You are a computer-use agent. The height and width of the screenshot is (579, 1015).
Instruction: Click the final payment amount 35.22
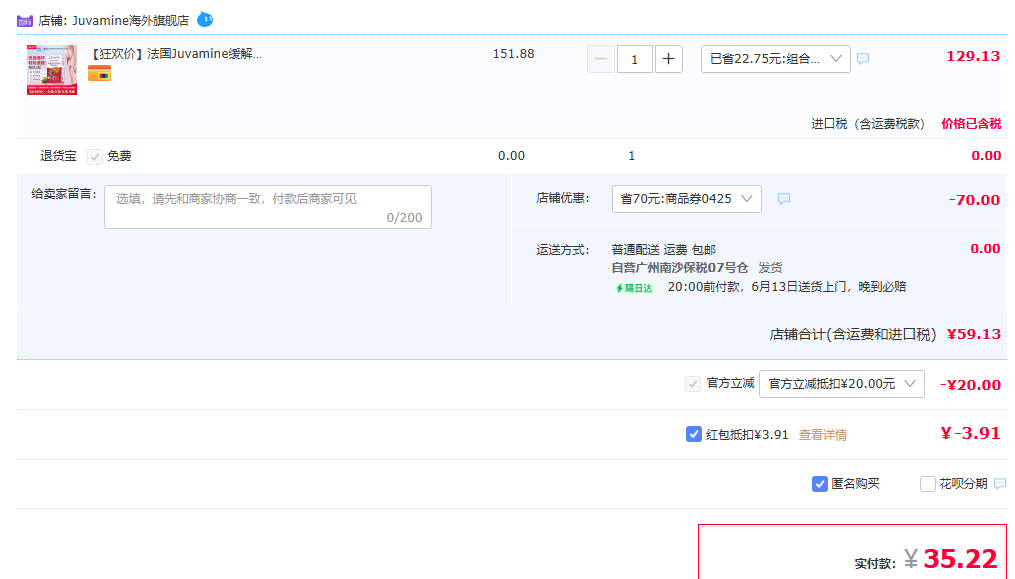point(960,558)
